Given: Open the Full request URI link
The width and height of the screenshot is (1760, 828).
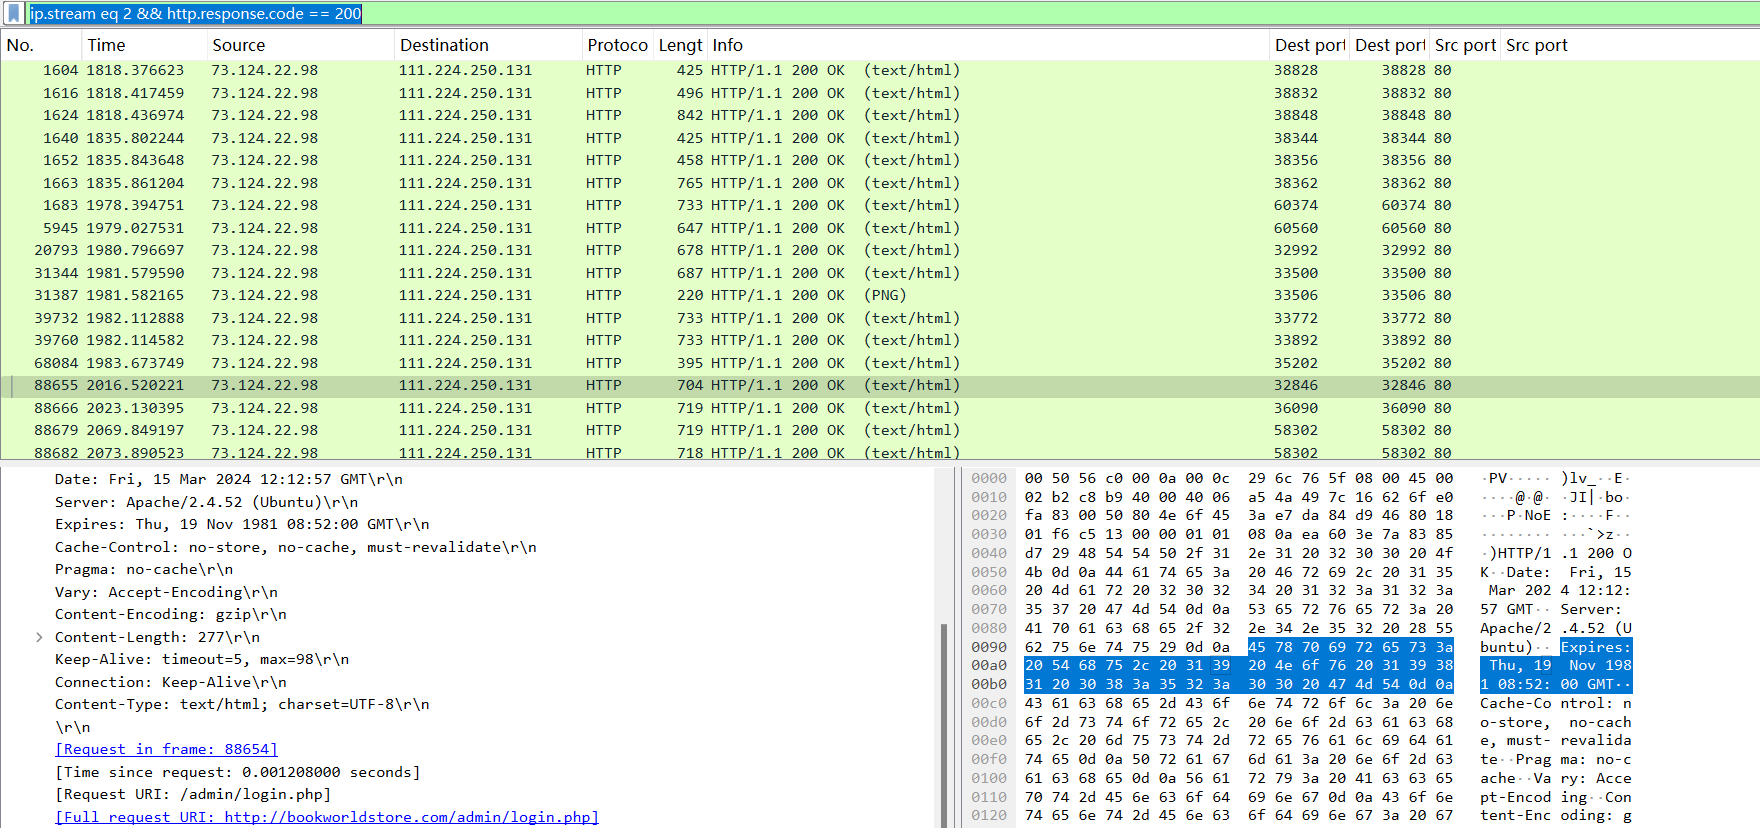Looking at the screenshot, I should pos(327,817).
